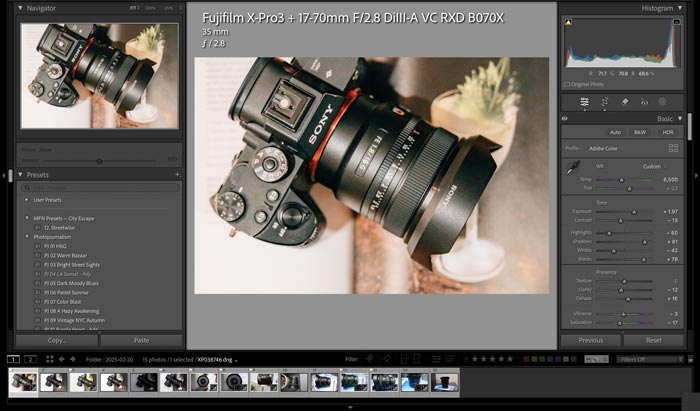700x411 pixels.
Task: Click the Auto tone button
Action: click(x=615, y=133)
